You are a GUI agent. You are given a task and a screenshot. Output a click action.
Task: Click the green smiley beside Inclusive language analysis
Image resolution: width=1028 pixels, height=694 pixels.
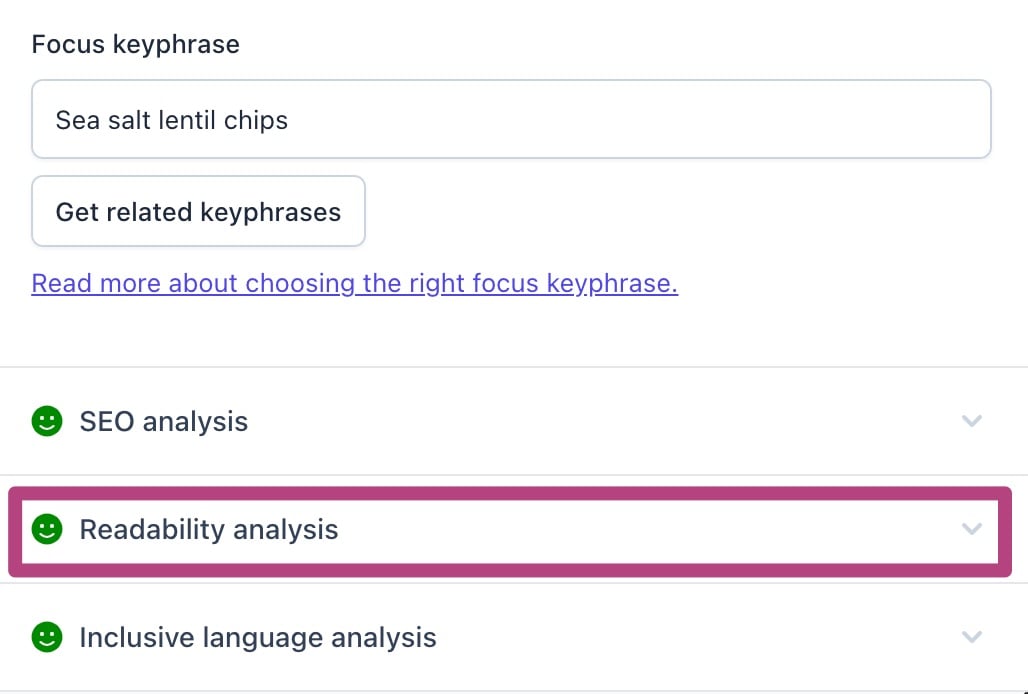click(x=47, y=637)
